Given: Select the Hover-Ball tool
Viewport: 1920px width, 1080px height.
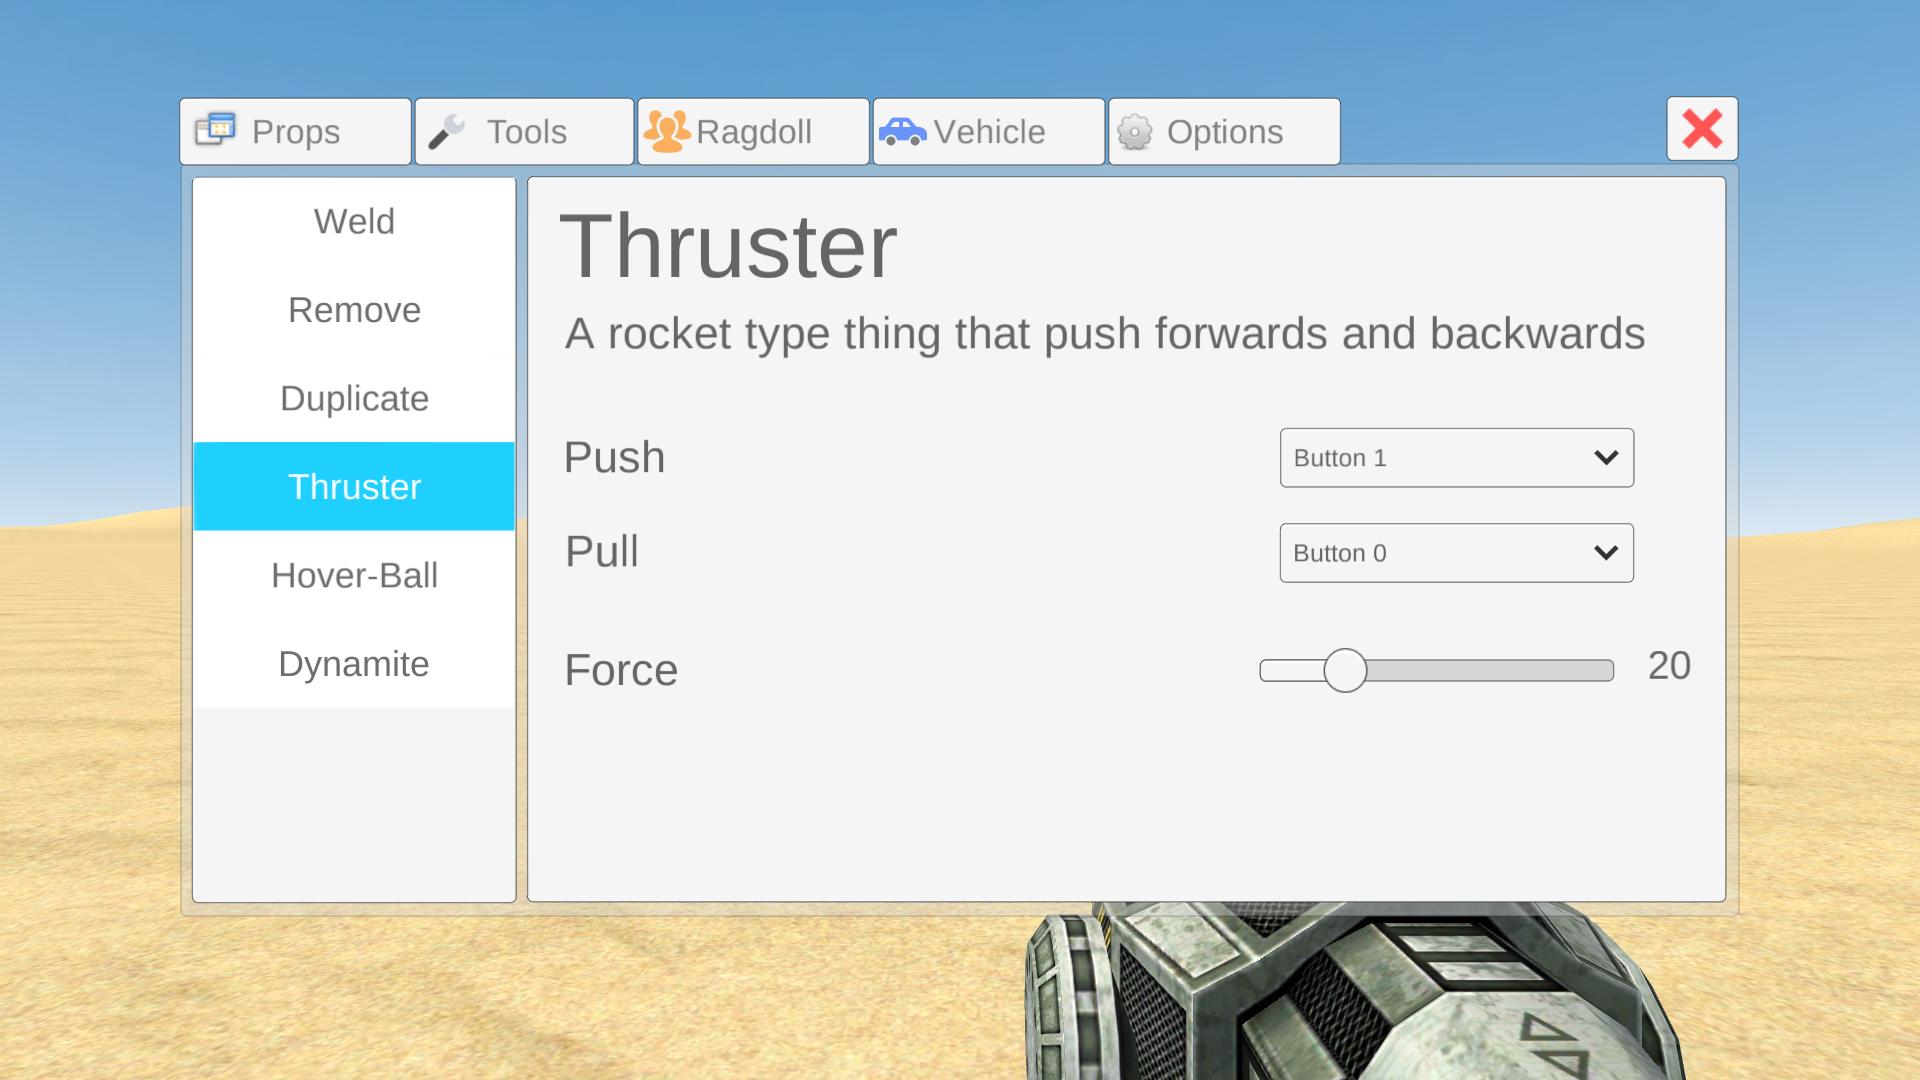Looking at the screenshot, I should (x=353, y=575).
